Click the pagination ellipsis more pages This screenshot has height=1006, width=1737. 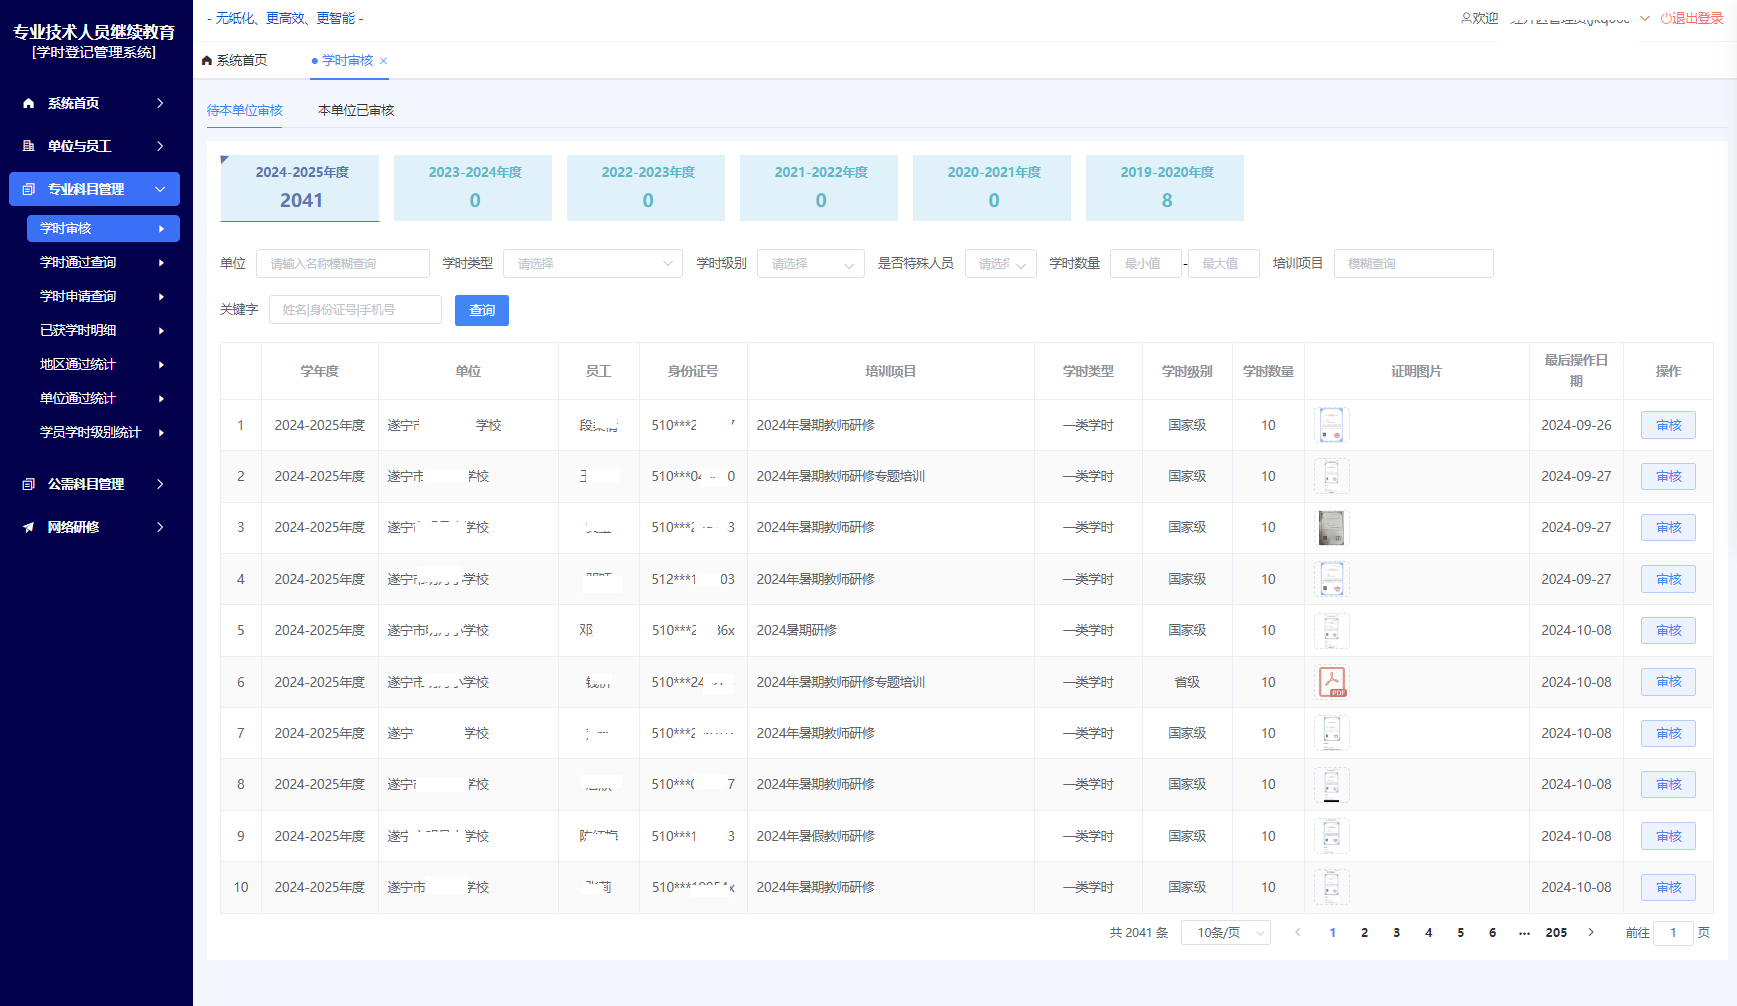1524,932
